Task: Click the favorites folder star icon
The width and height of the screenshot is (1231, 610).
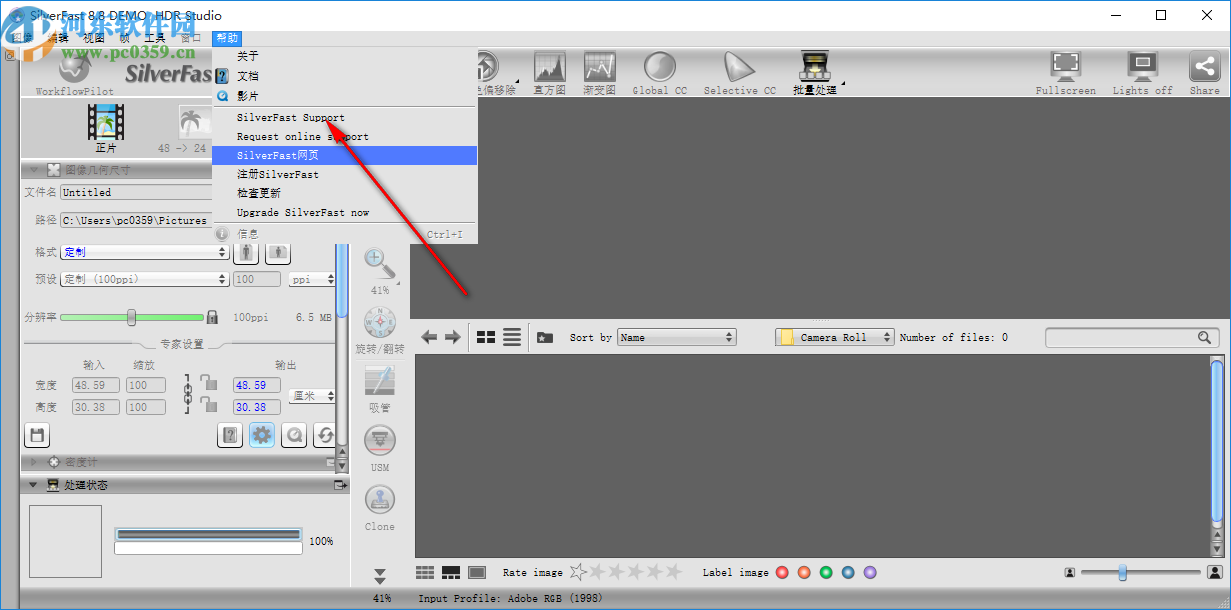Action: [545, 337]
